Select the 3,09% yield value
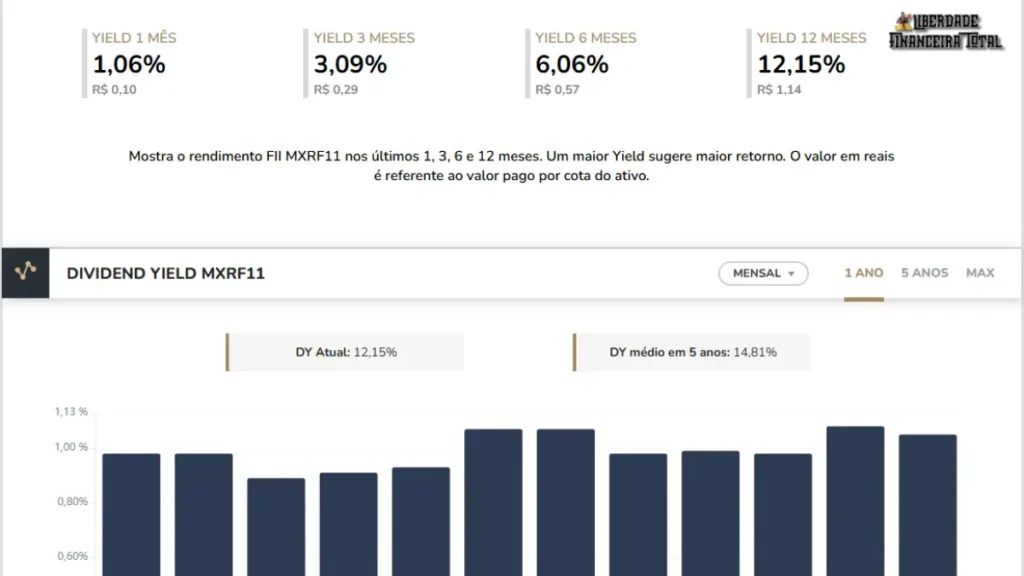This screenshot has width=1024, height=576. click(x=350, y=65)
